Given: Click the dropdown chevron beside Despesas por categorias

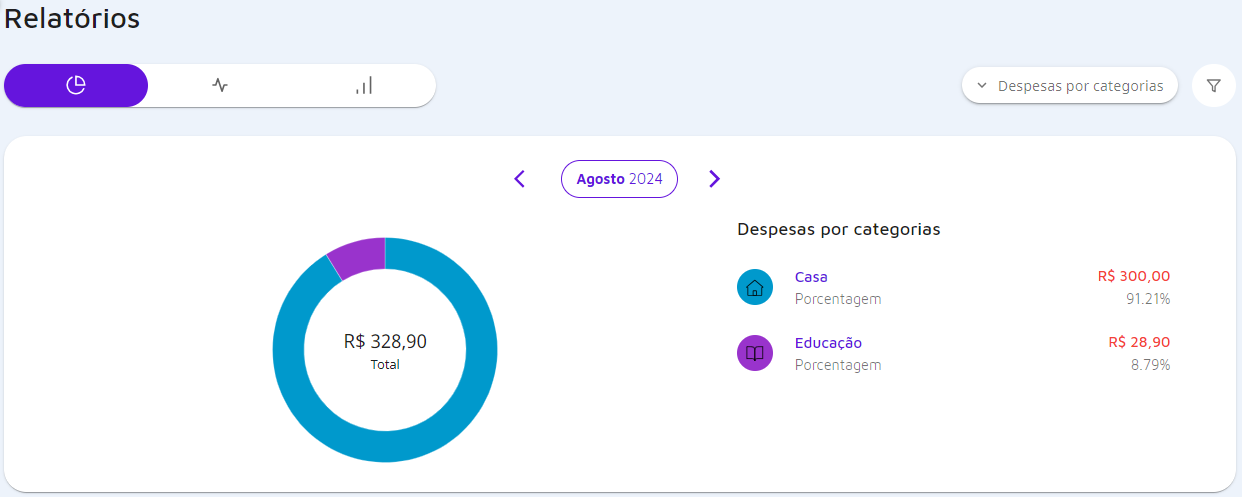Looking at the screenshot, I should 982,86.
